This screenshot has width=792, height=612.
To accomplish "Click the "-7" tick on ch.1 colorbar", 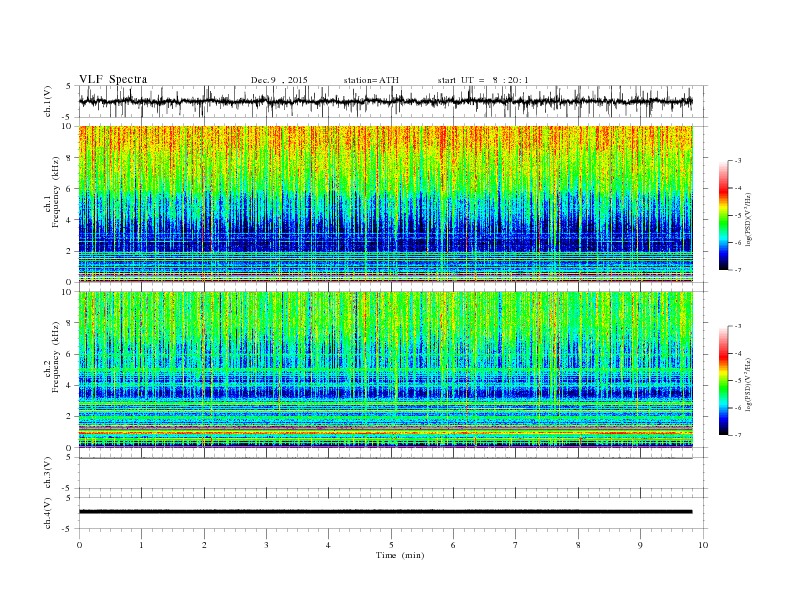I will 737,270.
